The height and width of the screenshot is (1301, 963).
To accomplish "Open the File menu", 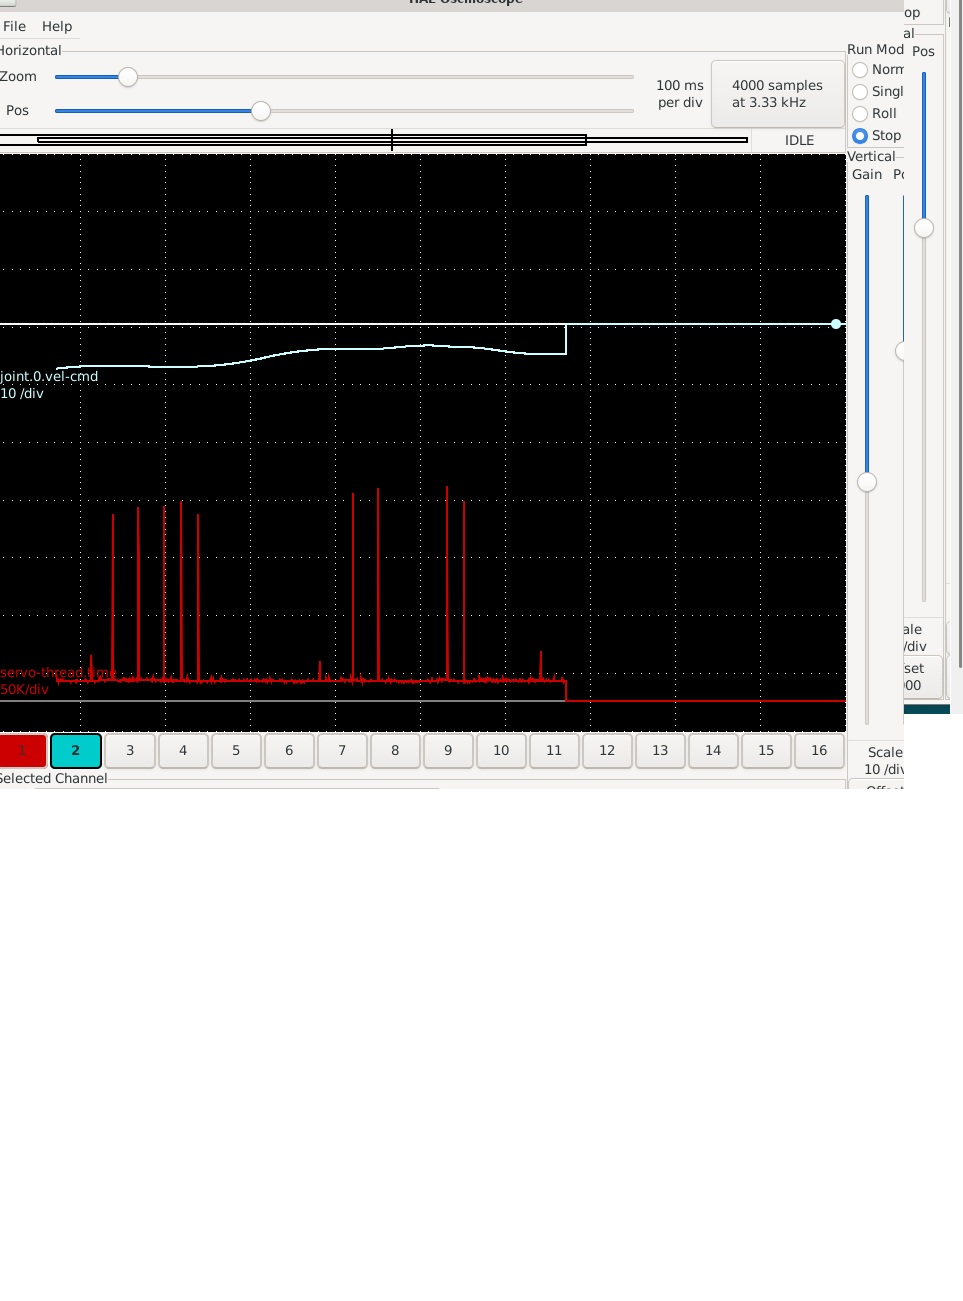I will [14, 26].
